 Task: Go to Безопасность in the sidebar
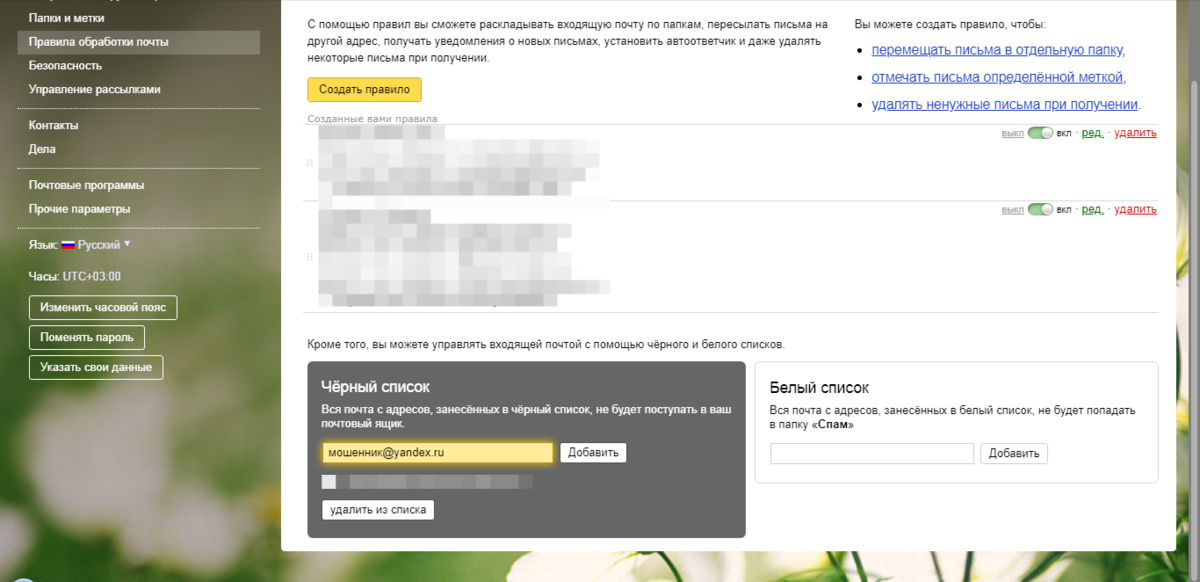65,65
